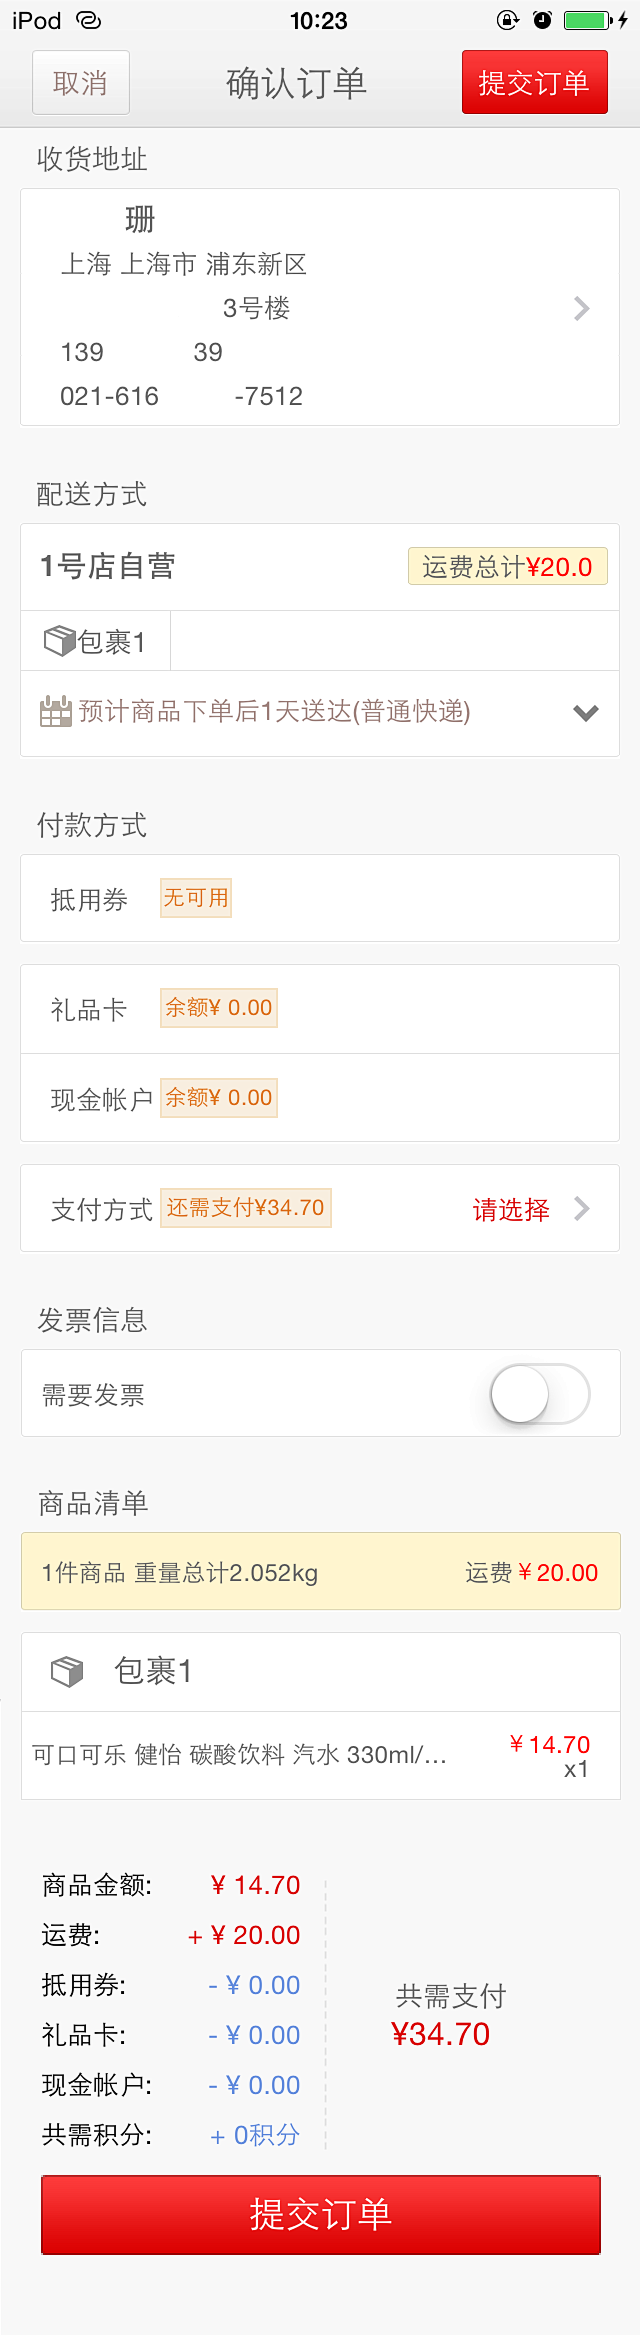
Task: Tap the alarm clock status icon
Action: click(x=542, y=20)
